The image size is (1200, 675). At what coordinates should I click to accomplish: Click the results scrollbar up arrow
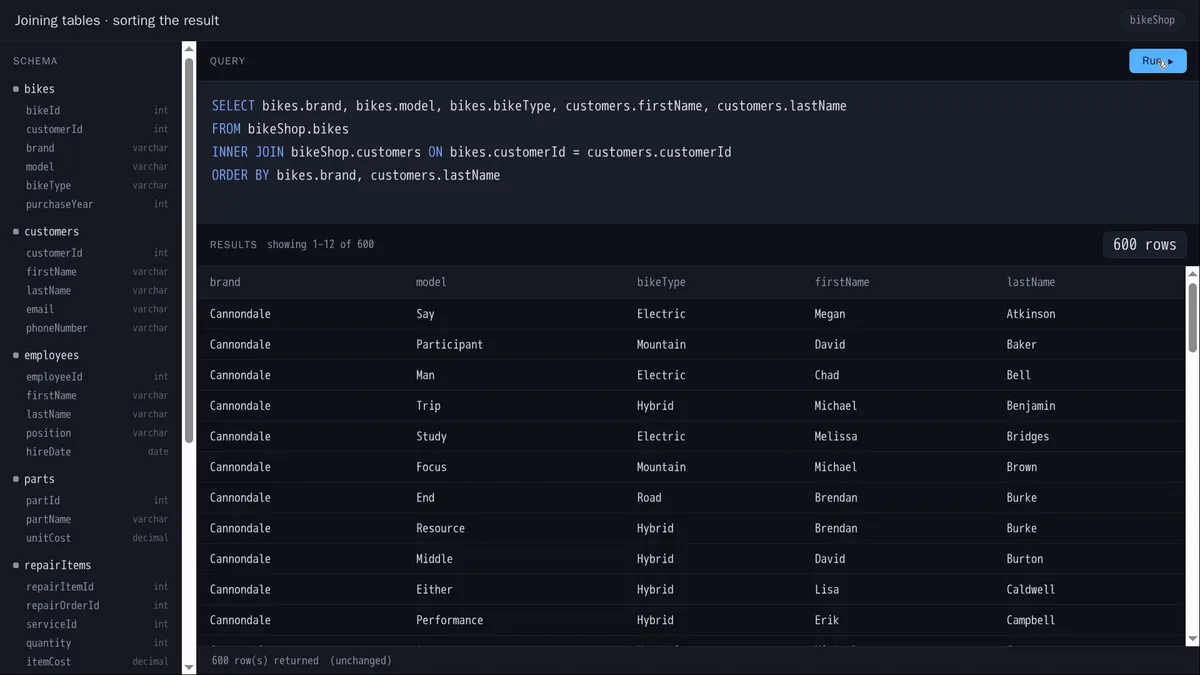pos(1192,273)
